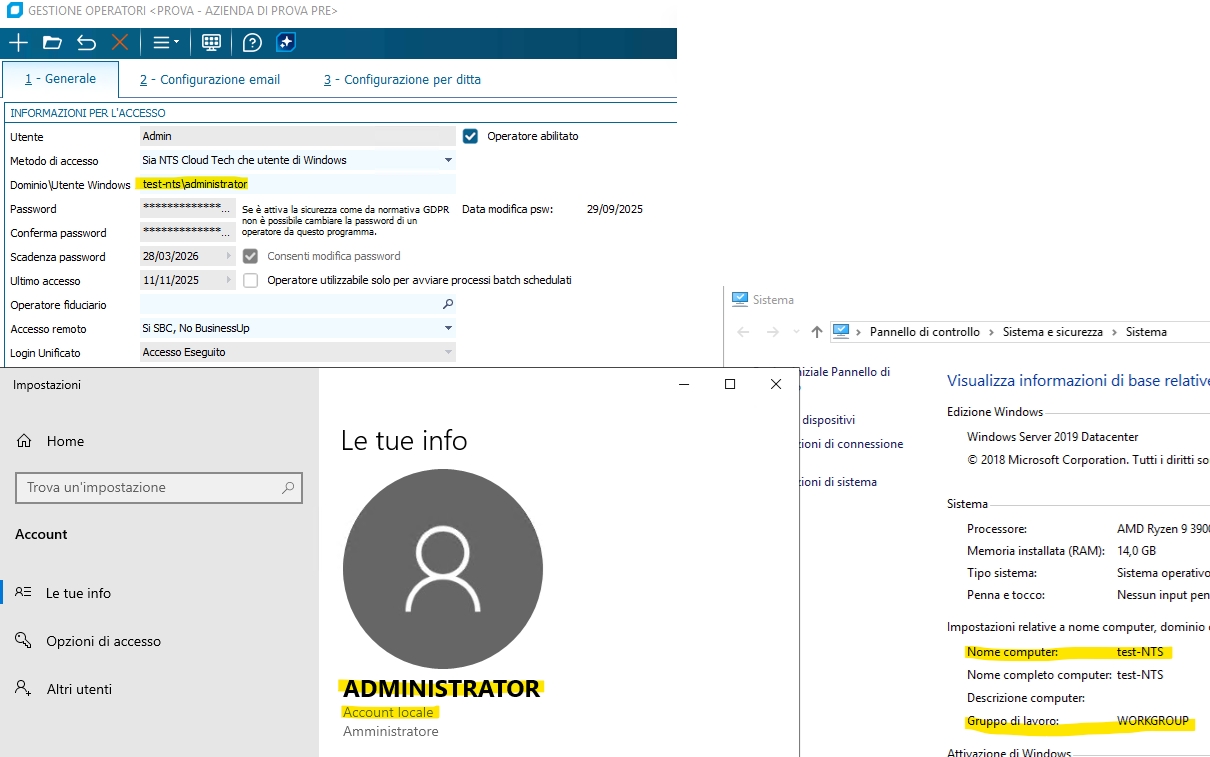Image resolution: width=1210 pixels, height=757 pixels.
Task: Click the search magnifier in Impostazioni
Action: click(x=288, y=488)
